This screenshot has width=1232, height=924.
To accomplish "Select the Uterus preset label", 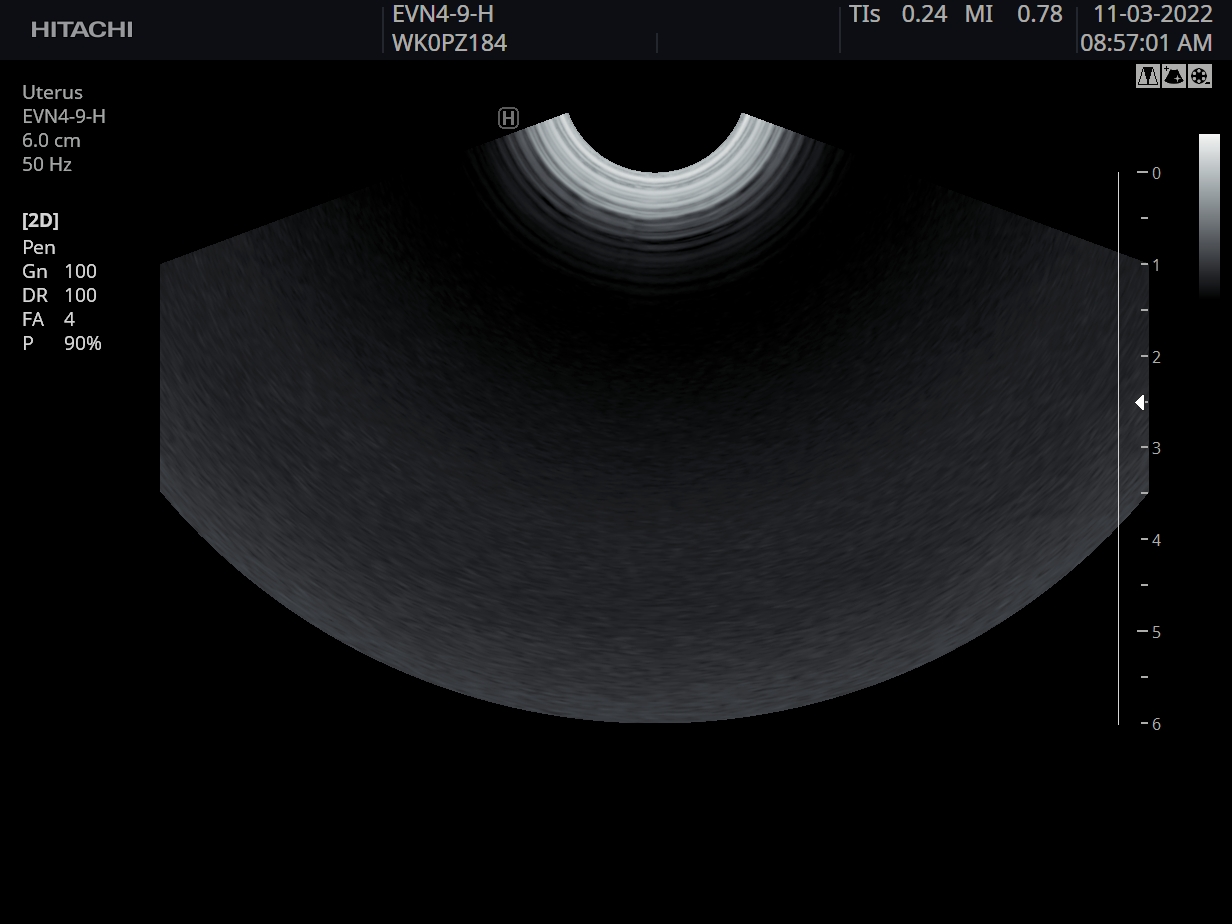I will tap(52, 92).
